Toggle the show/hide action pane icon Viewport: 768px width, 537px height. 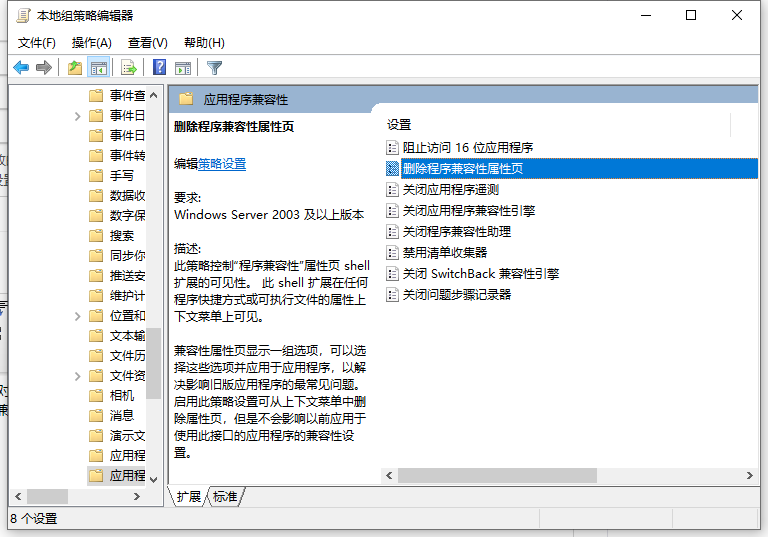point(183,68)
